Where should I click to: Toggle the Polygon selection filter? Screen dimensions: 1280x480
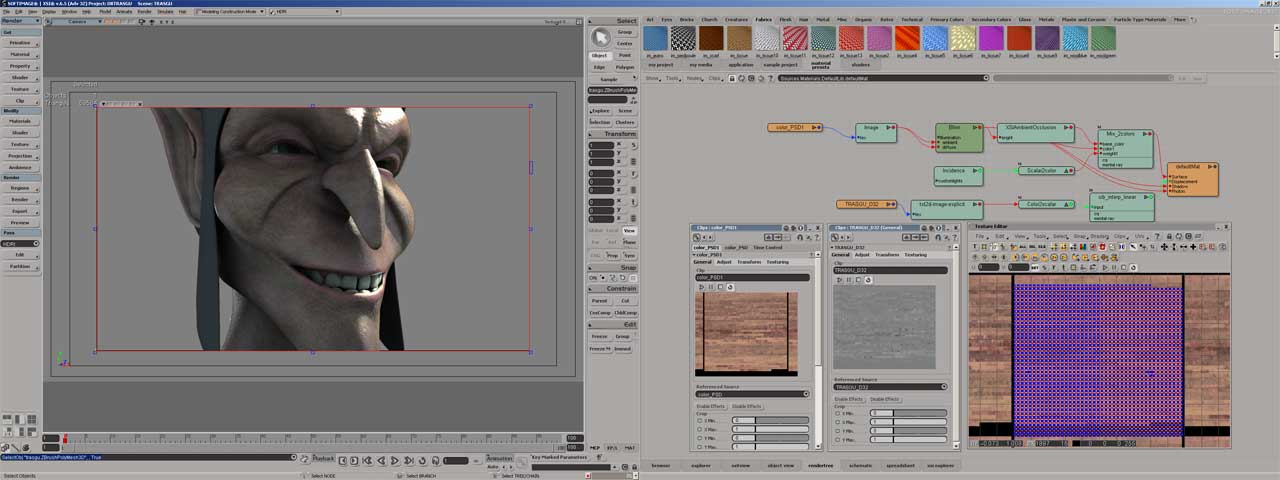click(625, 67)
